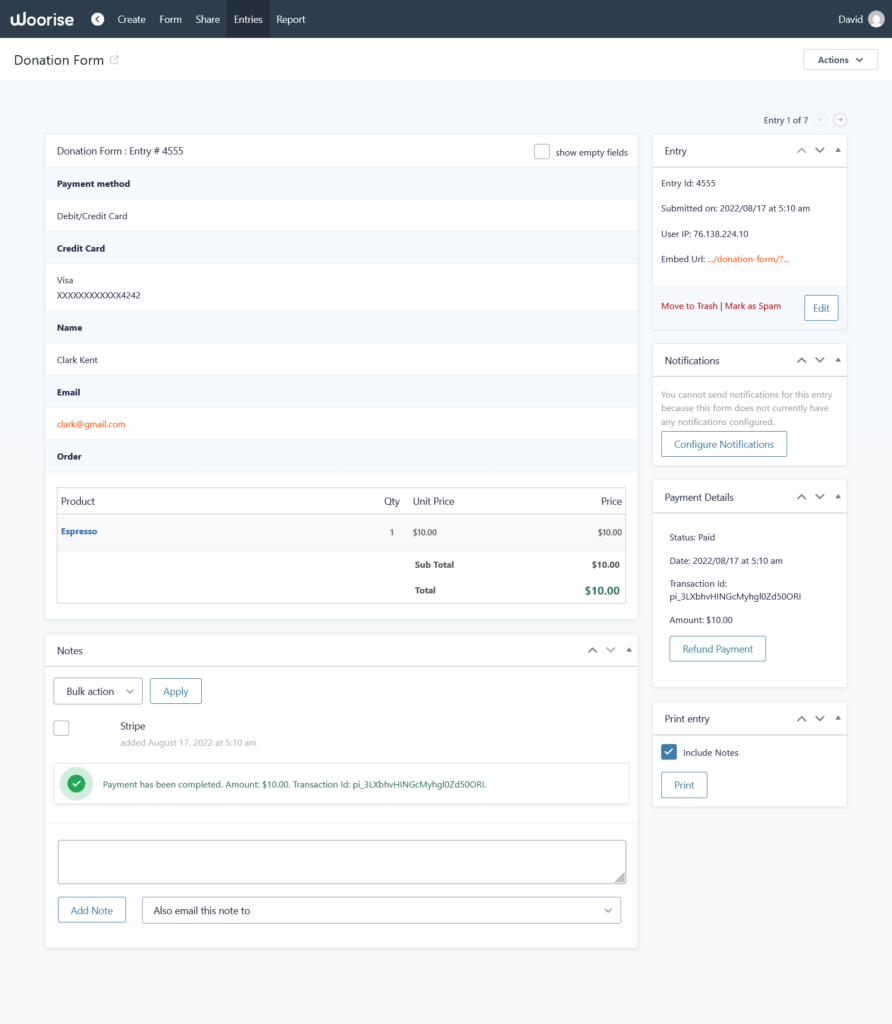Collapse the Entry panel with its up chevron
Screen dimensions: 892x1024
coord(801,150)
